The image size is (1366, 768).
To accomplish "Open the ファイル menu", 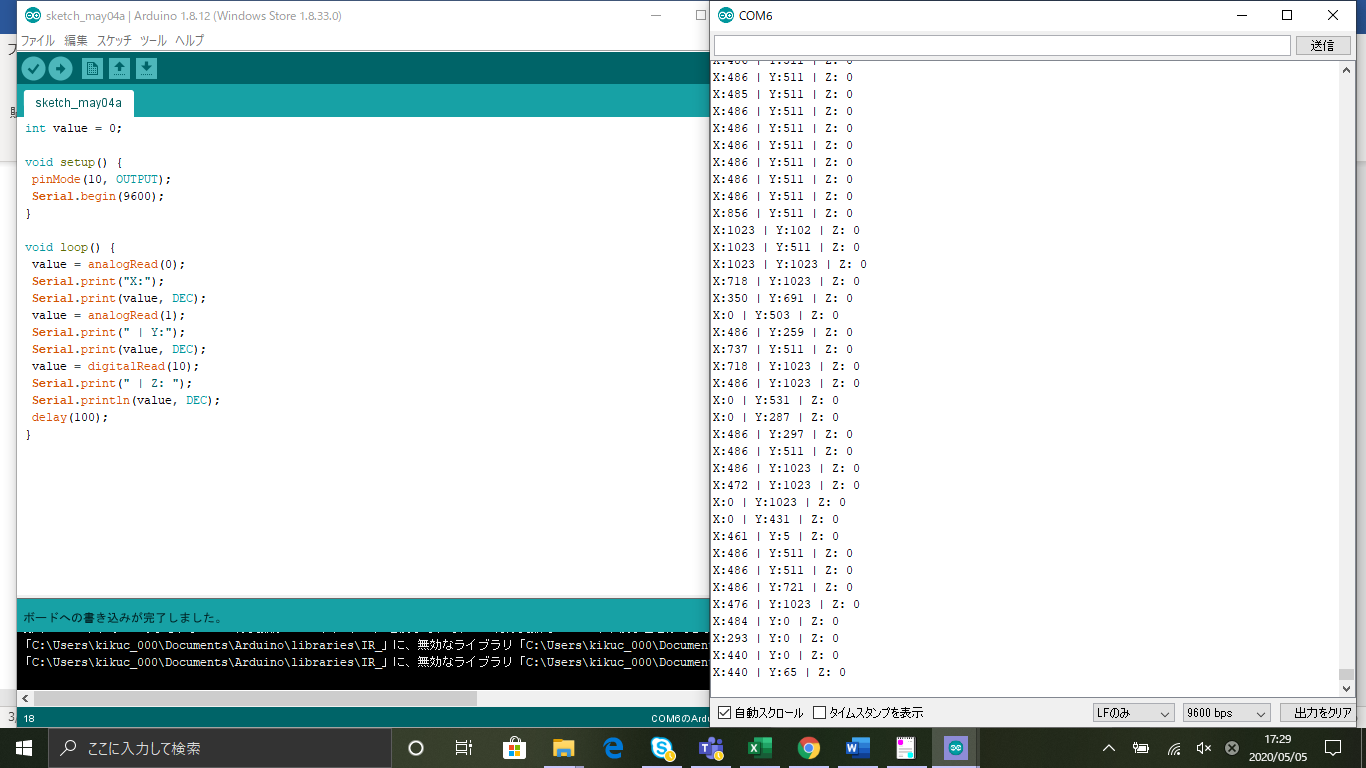I will click(x=38, y=41).
